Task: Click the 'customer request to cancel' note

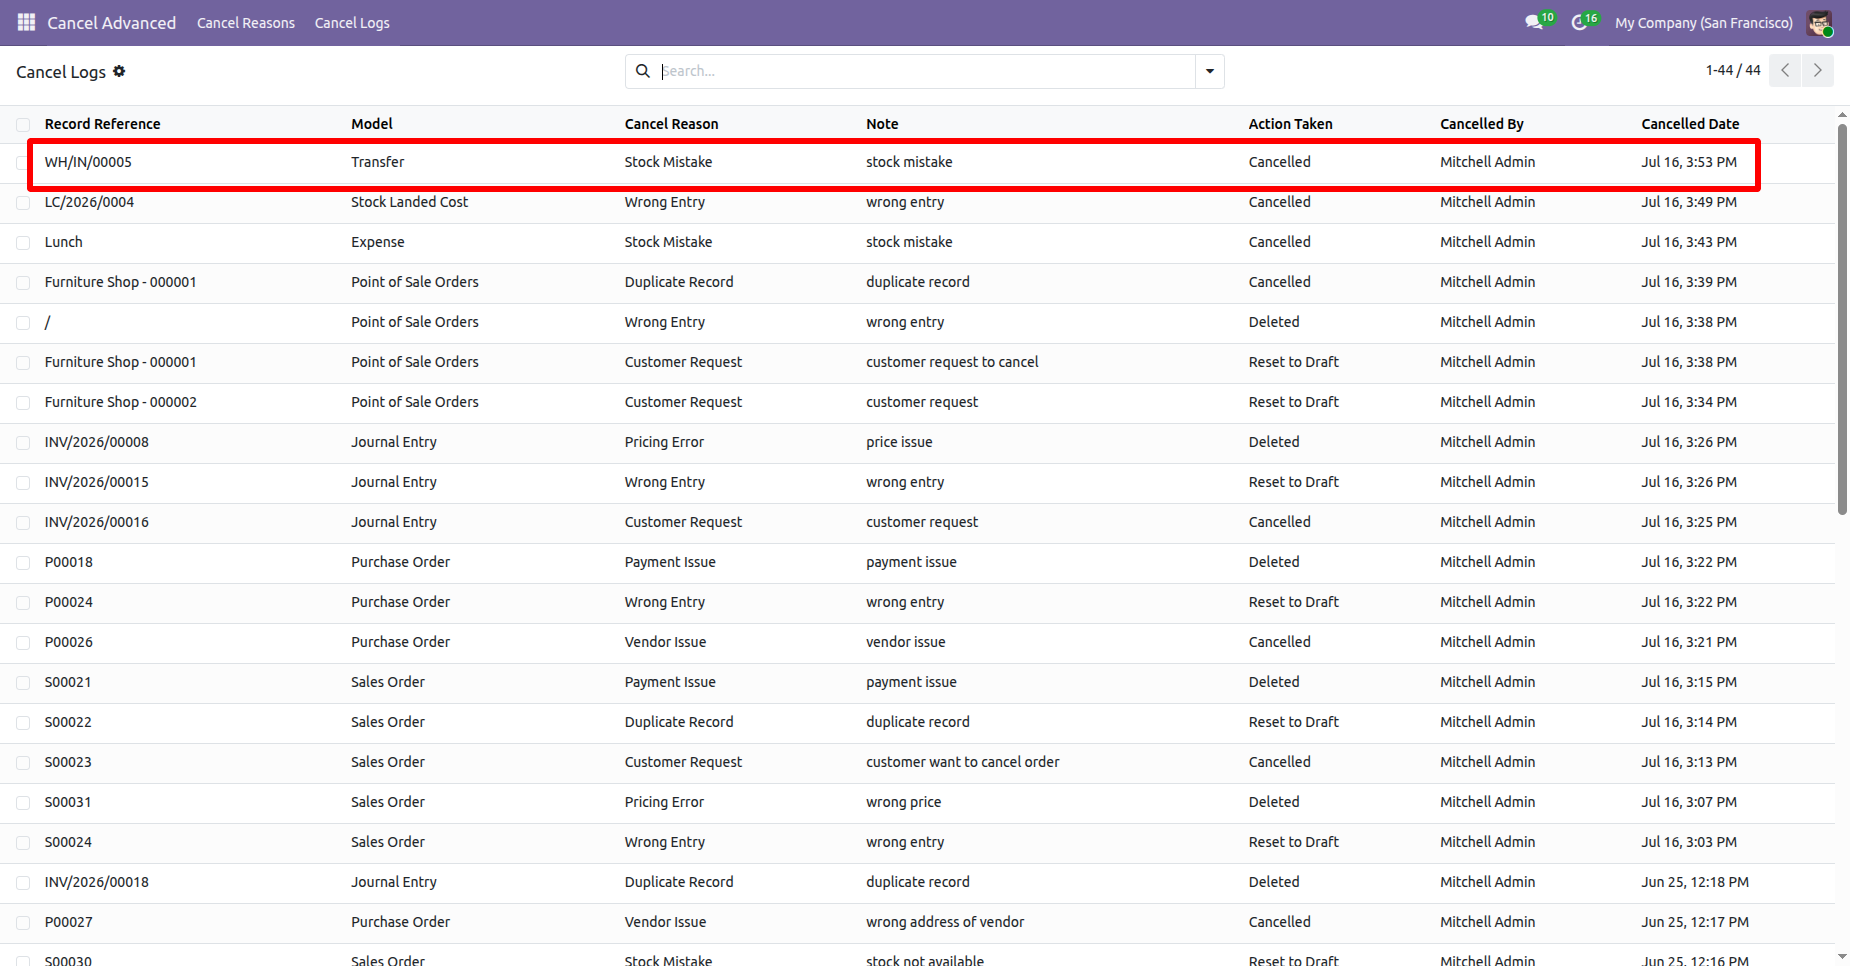Action: pyautogui.click(x=952, y=362)
